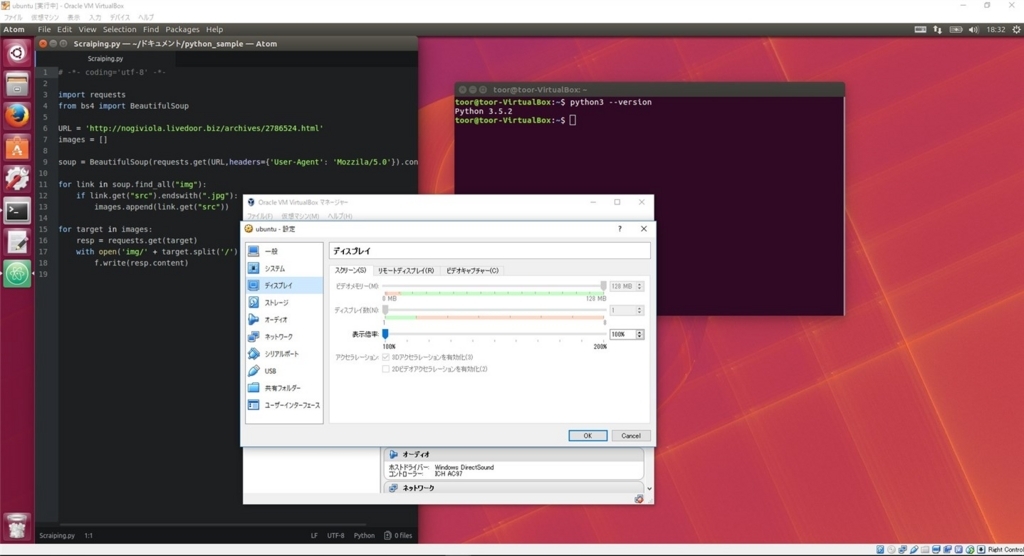1024x556 pixels.
Task: Click the VirtualBox display status bar icon
Action: (936, 549)
